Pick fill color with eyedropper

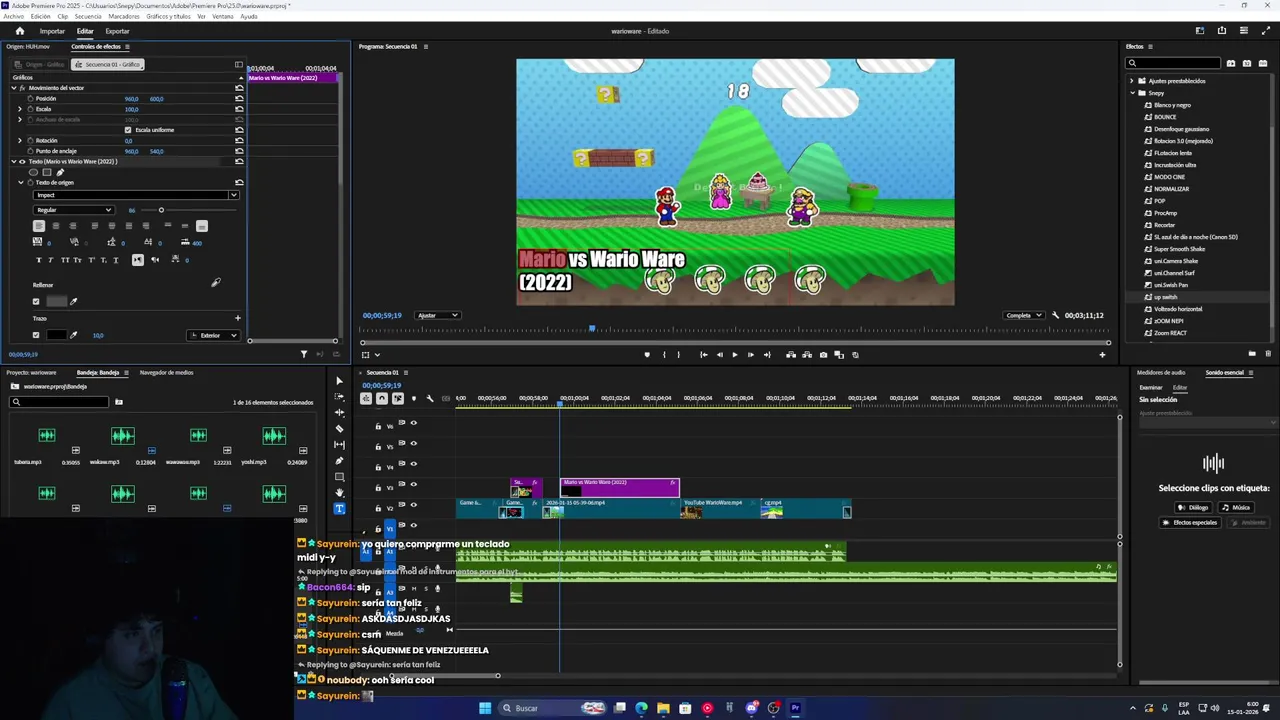coord(73,301)
